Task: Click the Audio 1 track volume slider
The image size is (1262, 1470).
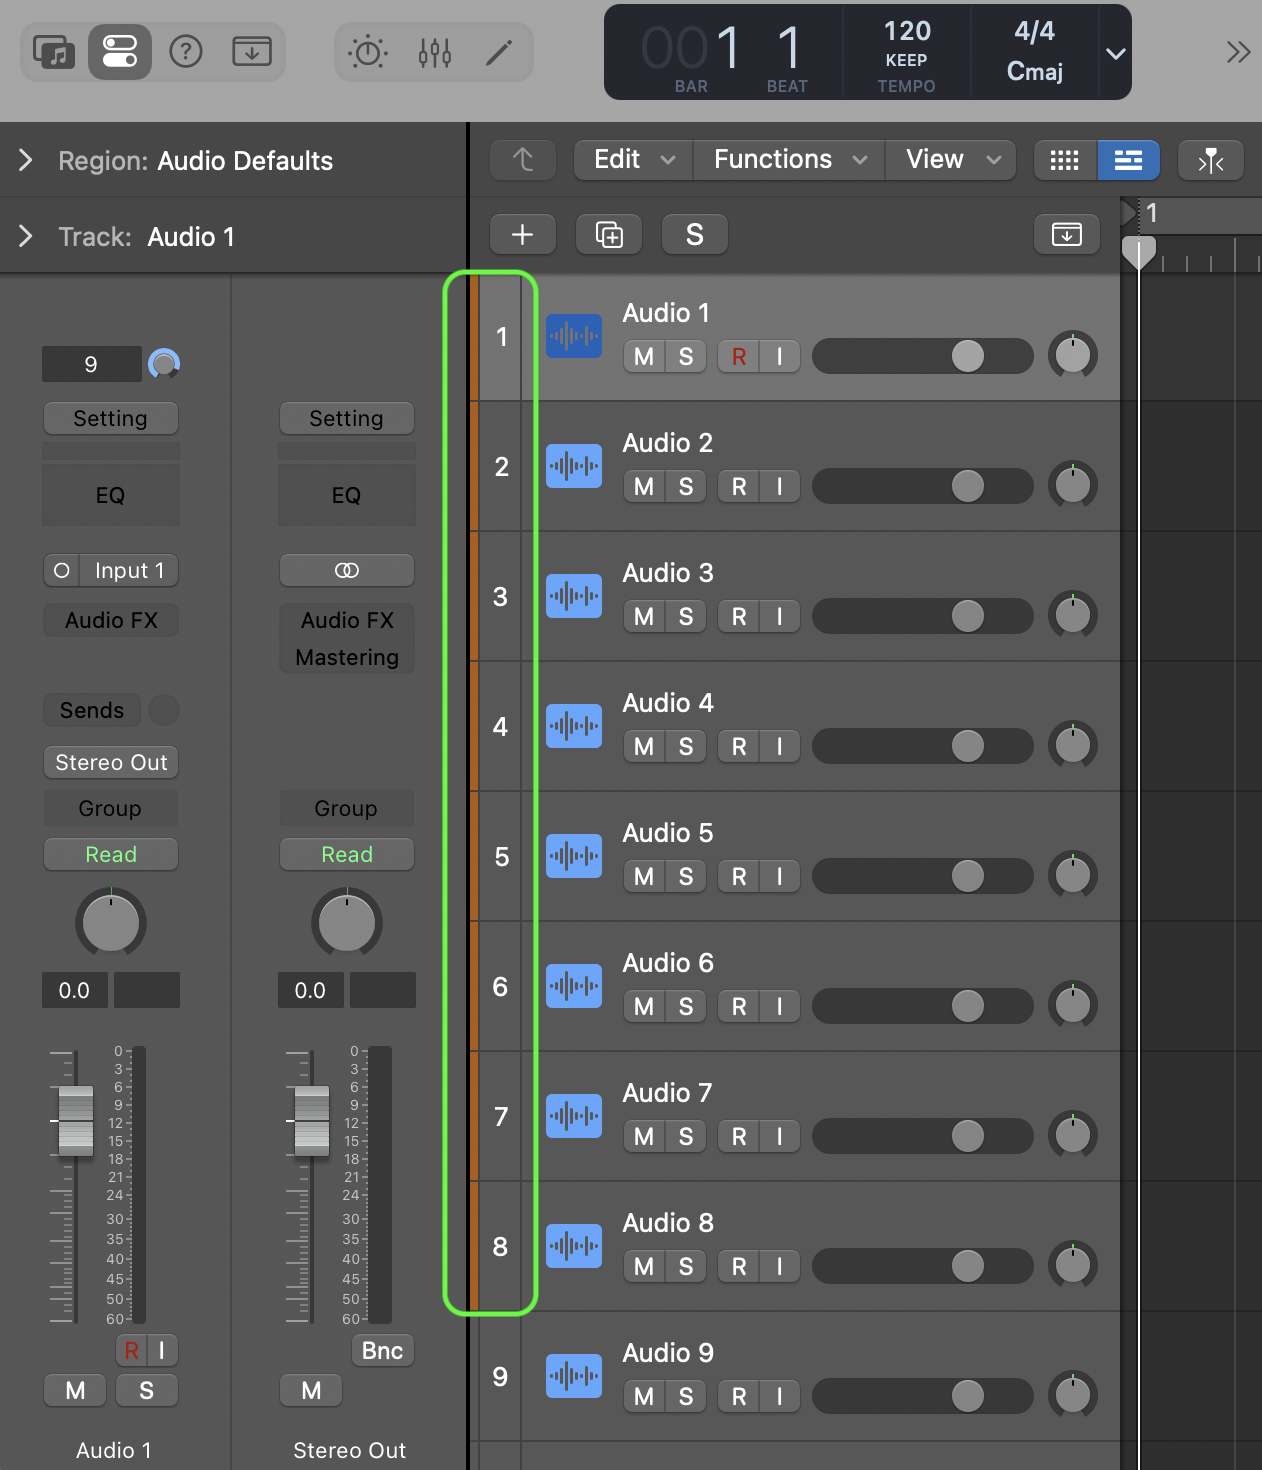Action: [923, 356]
